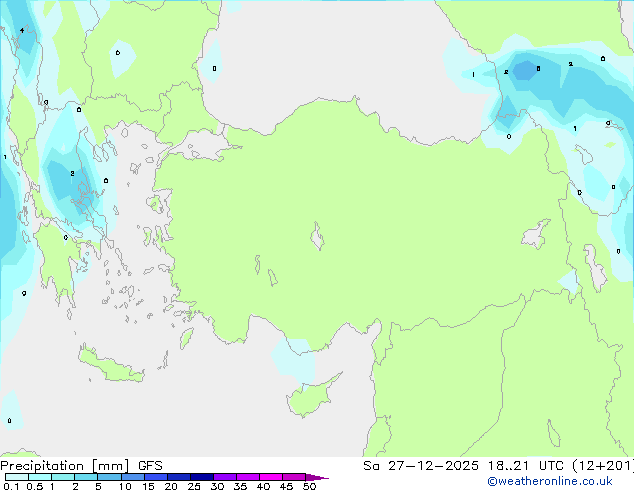Viewport: 634px width, 490px height.
Task: Click the 'Precipitation [mm] GFS' title text
Action: tap(81, 466)
